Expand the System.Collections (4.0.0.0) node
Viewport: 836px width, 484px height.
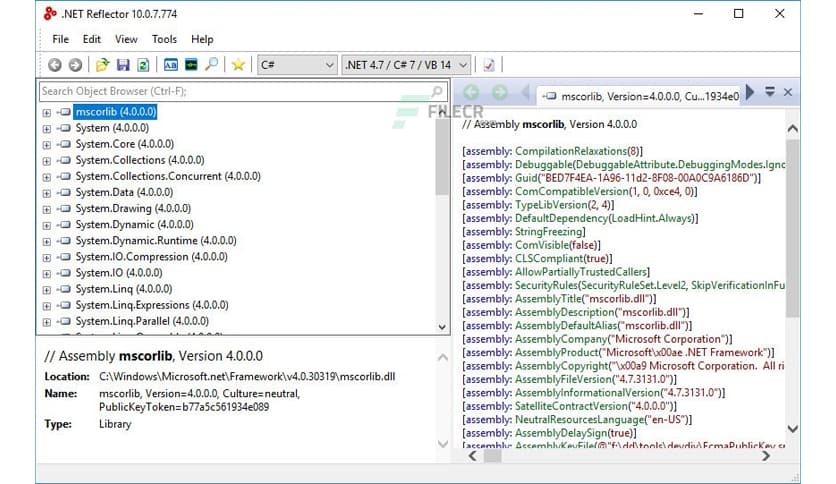(47, 160)
